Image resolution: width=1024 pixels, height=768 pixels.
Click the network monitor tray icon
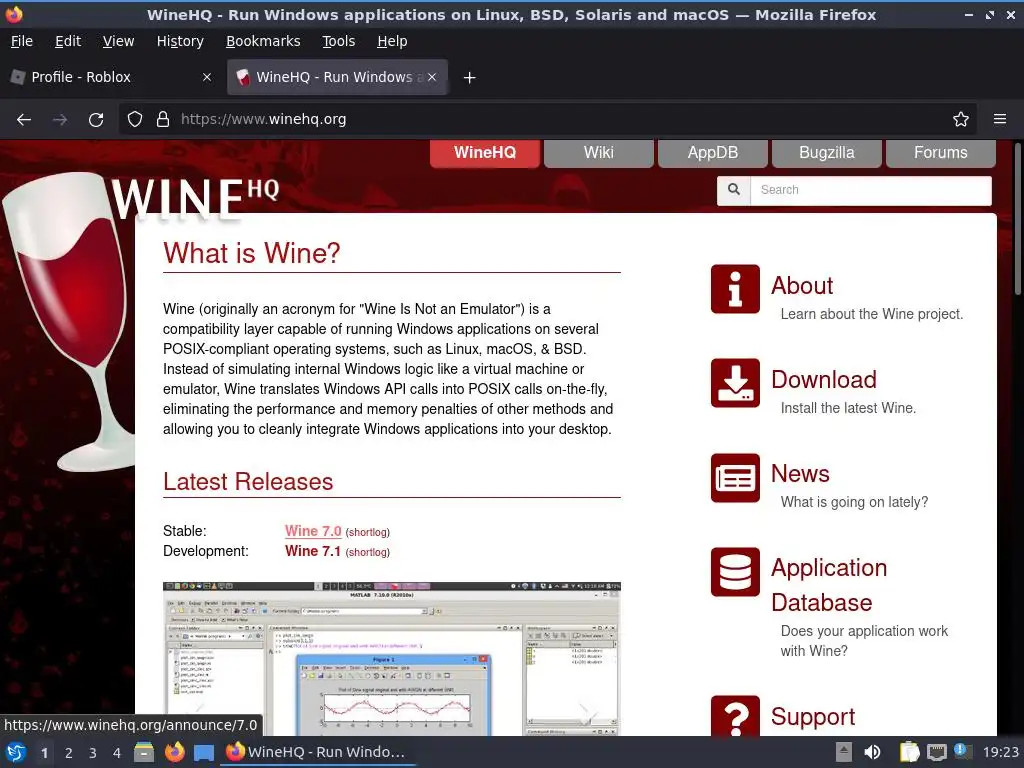pyautogui.click(x=936, y=752)
